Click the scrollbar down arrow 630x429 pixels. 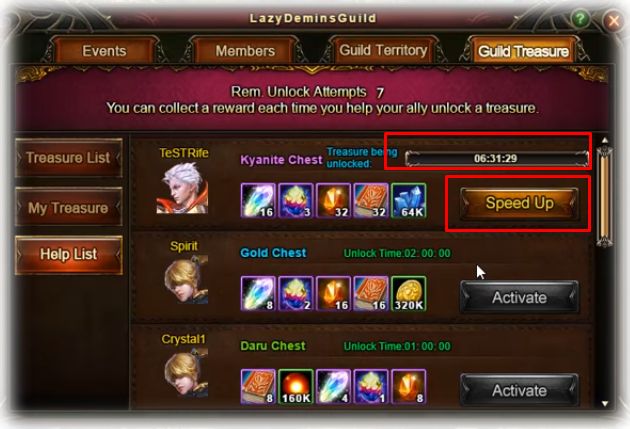[605, 404]
